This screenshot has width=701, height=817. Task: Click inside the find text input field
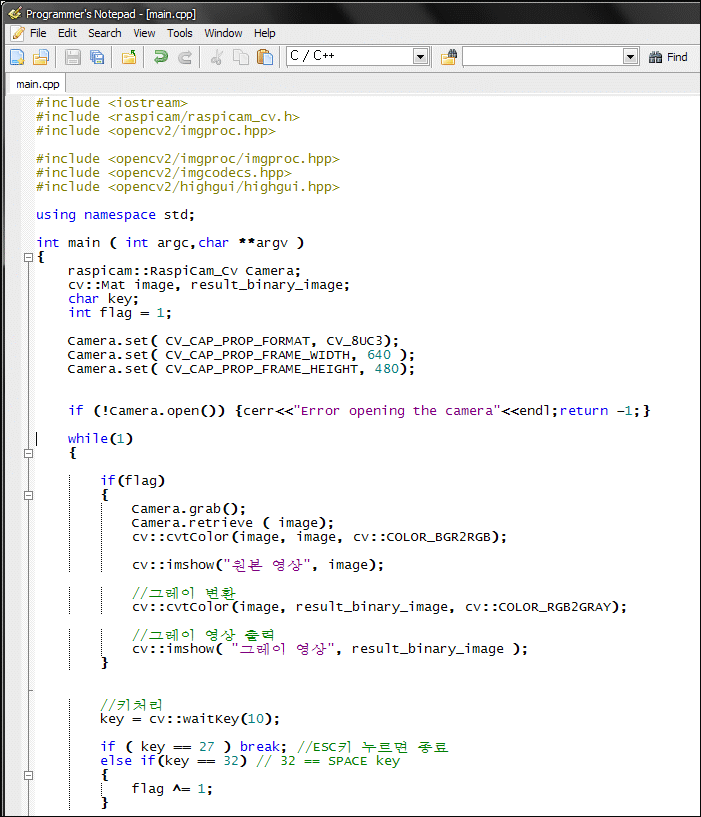click(543, 56)
